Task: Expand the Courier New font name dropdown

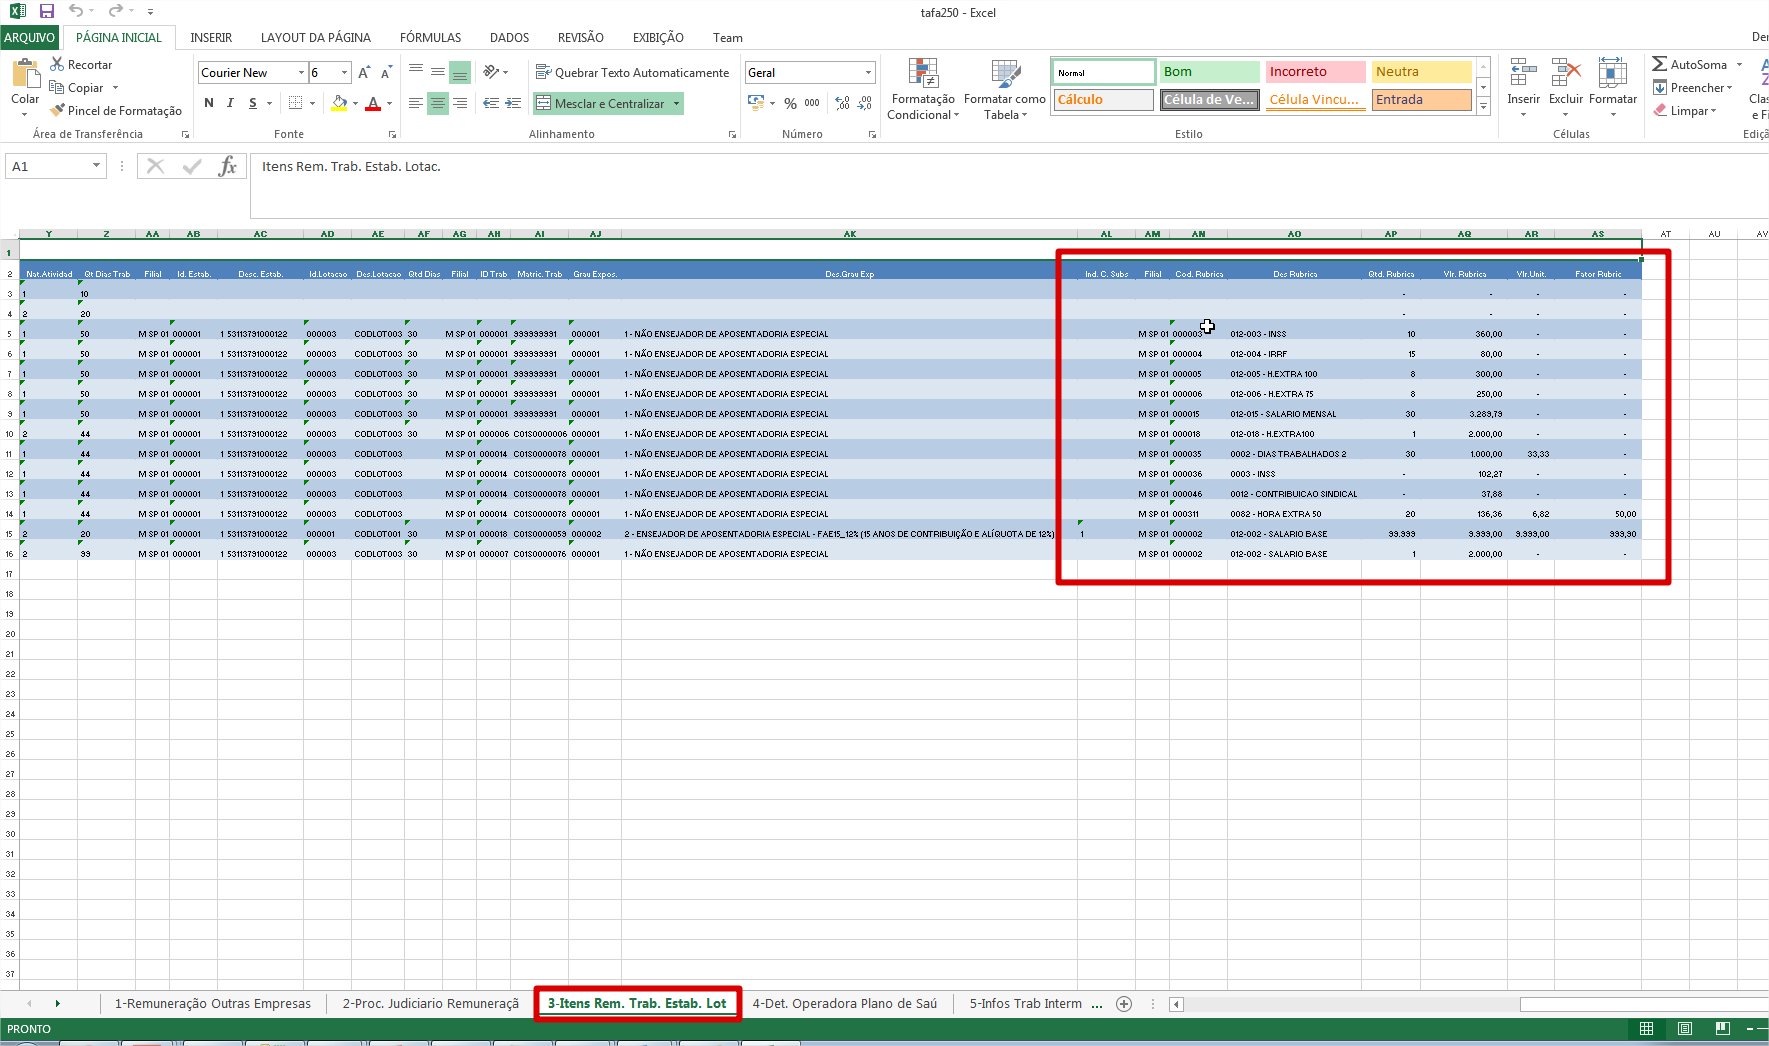Action: pos(301,73)
